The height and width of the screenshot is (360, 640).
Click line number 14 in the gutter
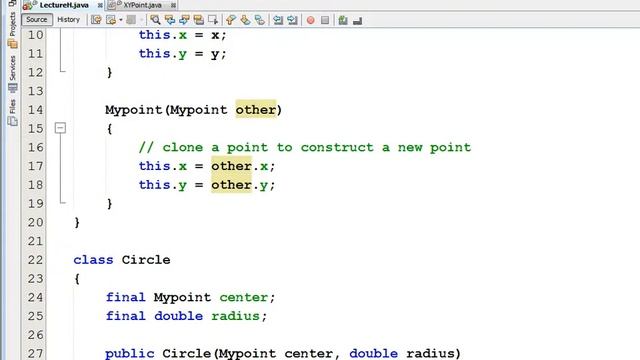35,110
